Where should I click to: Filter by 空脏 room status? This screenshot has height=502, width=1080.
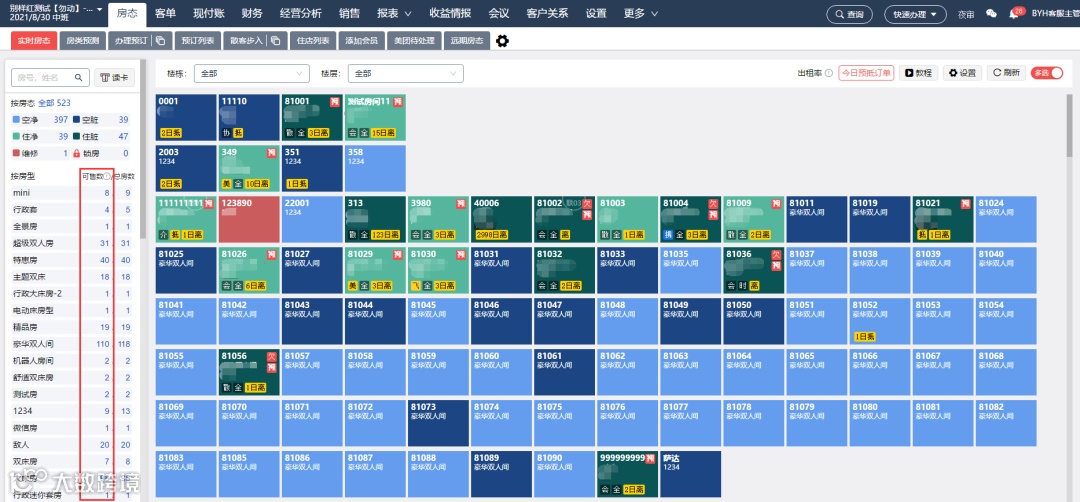101,120
